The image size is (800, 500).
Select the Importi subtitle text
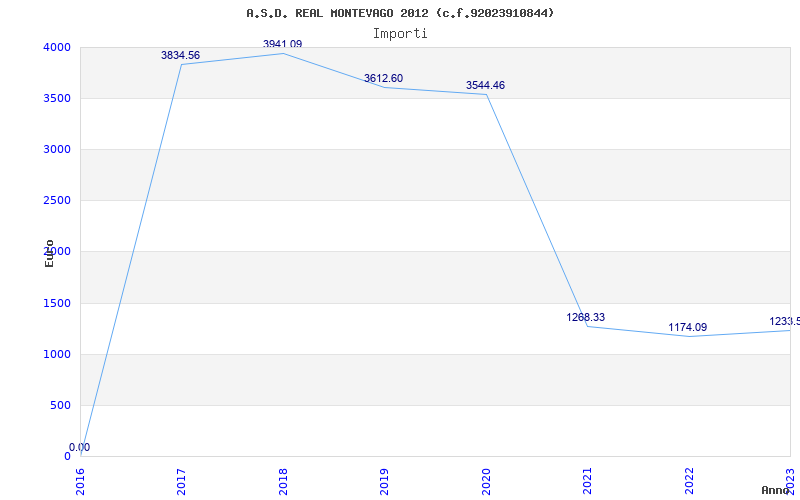pyautogui.click(x=400, y=34)
